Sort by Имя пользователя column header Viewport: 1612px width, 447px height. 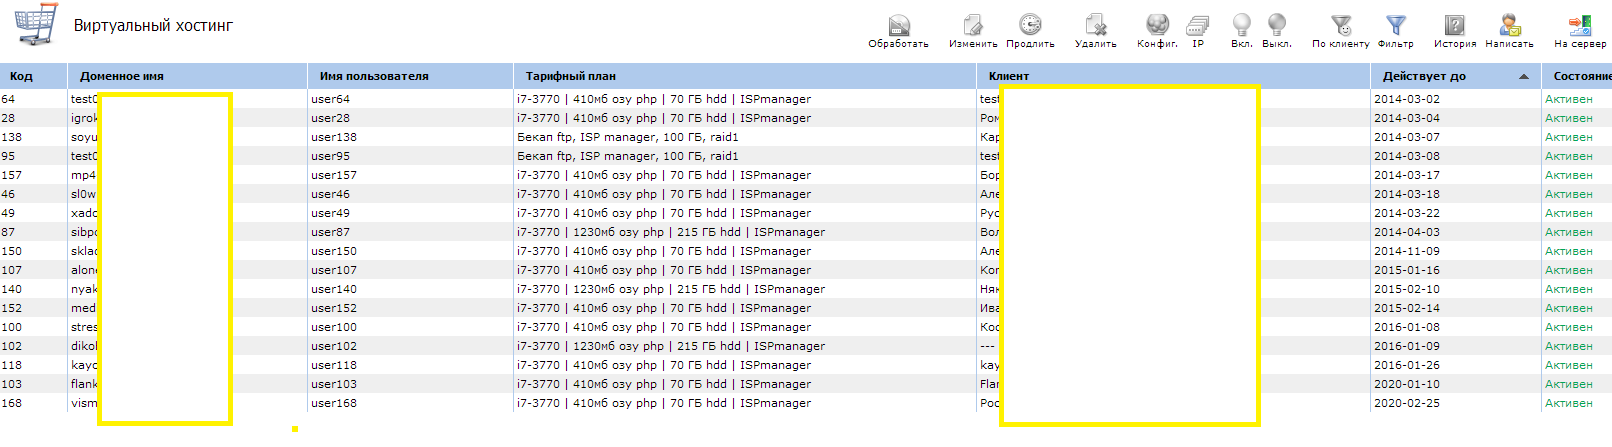(x=374, y=76)
